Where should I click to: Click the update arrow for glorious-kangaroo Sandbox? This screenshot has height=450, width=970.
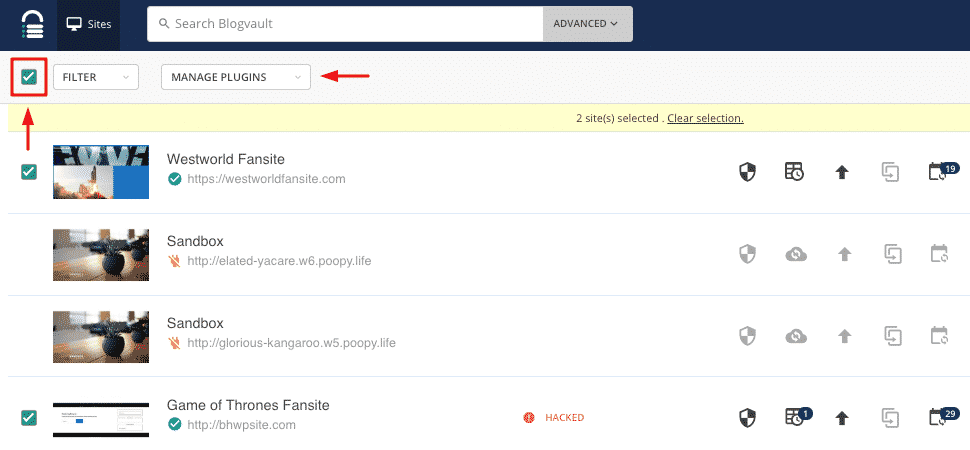844,336
